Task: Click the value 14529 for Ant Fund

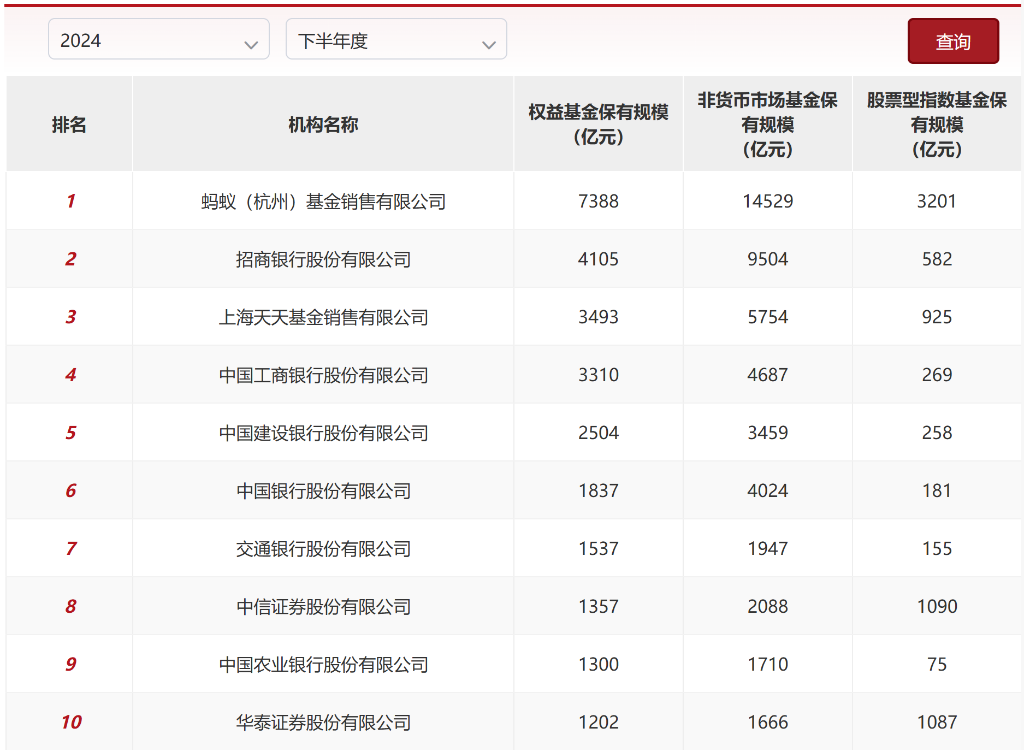Action: (x=766, y=201)
